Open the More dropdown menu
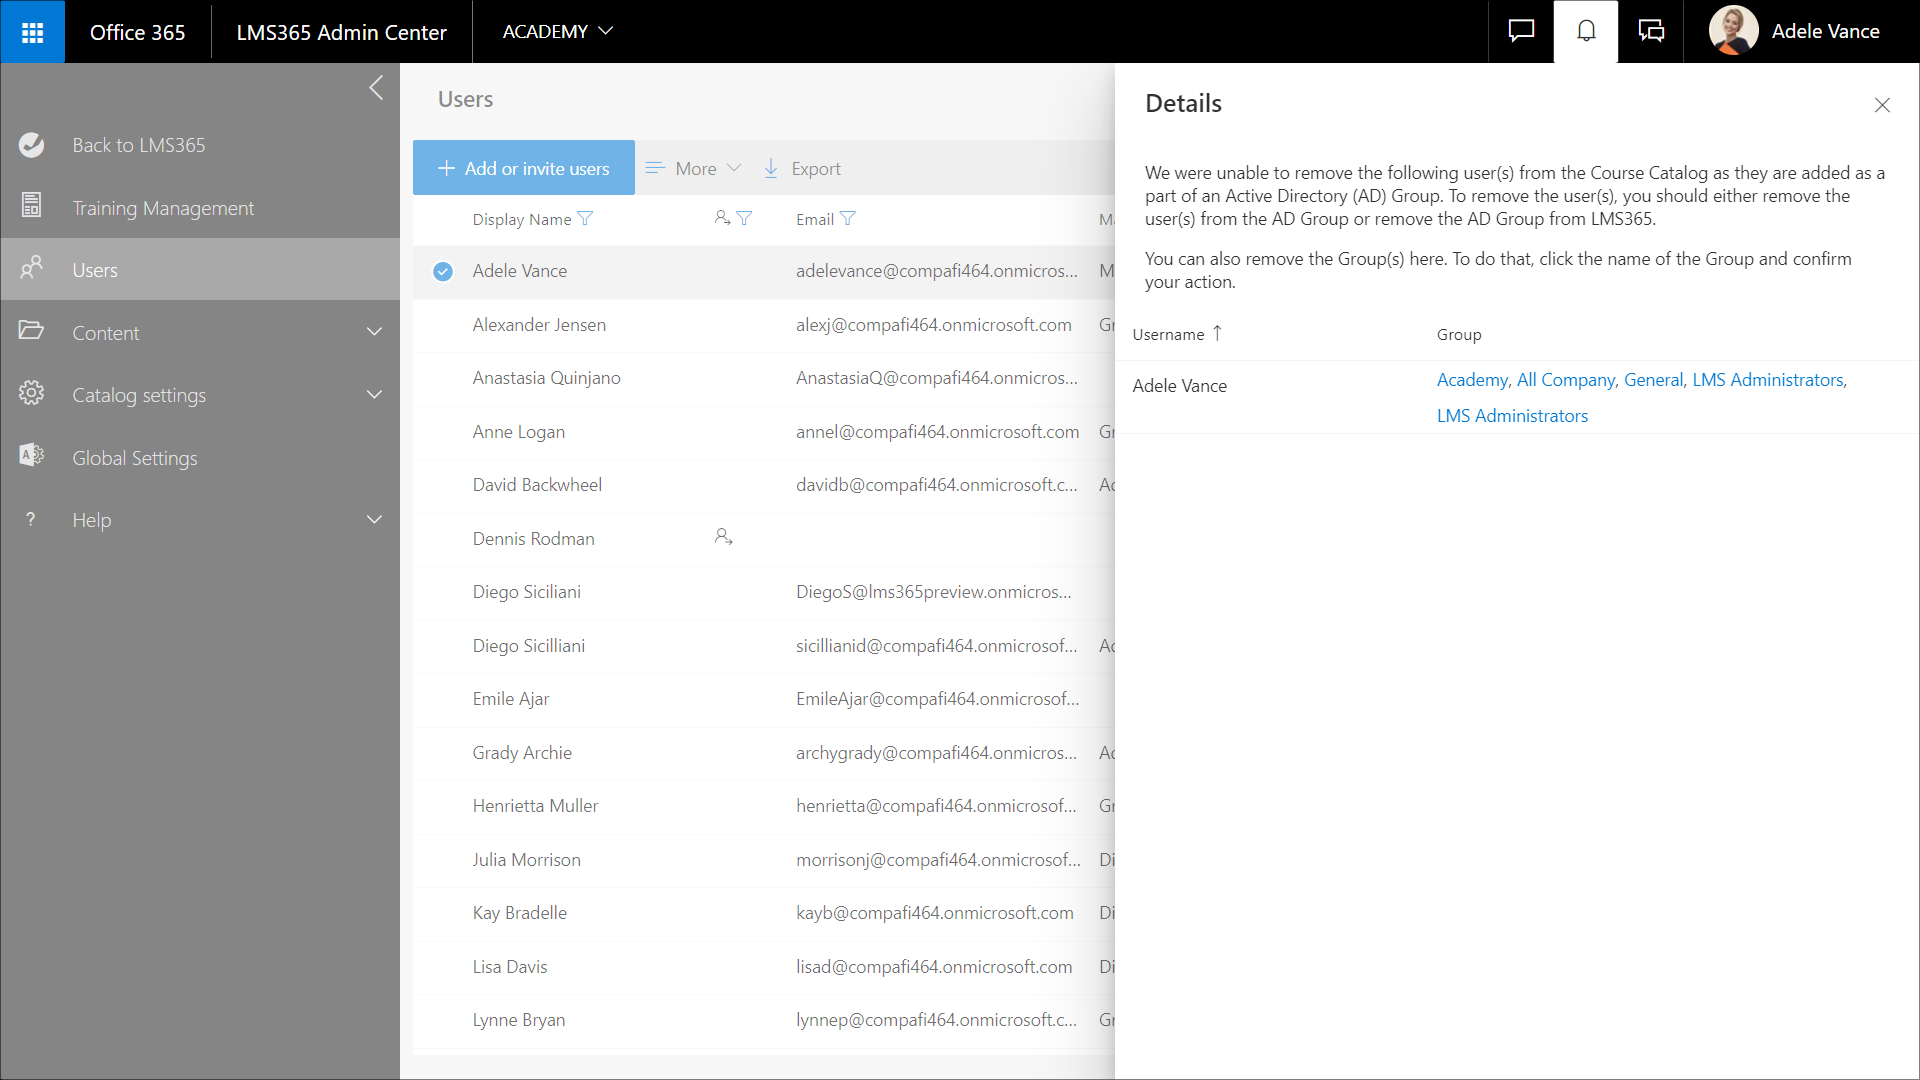 [694, 168]
